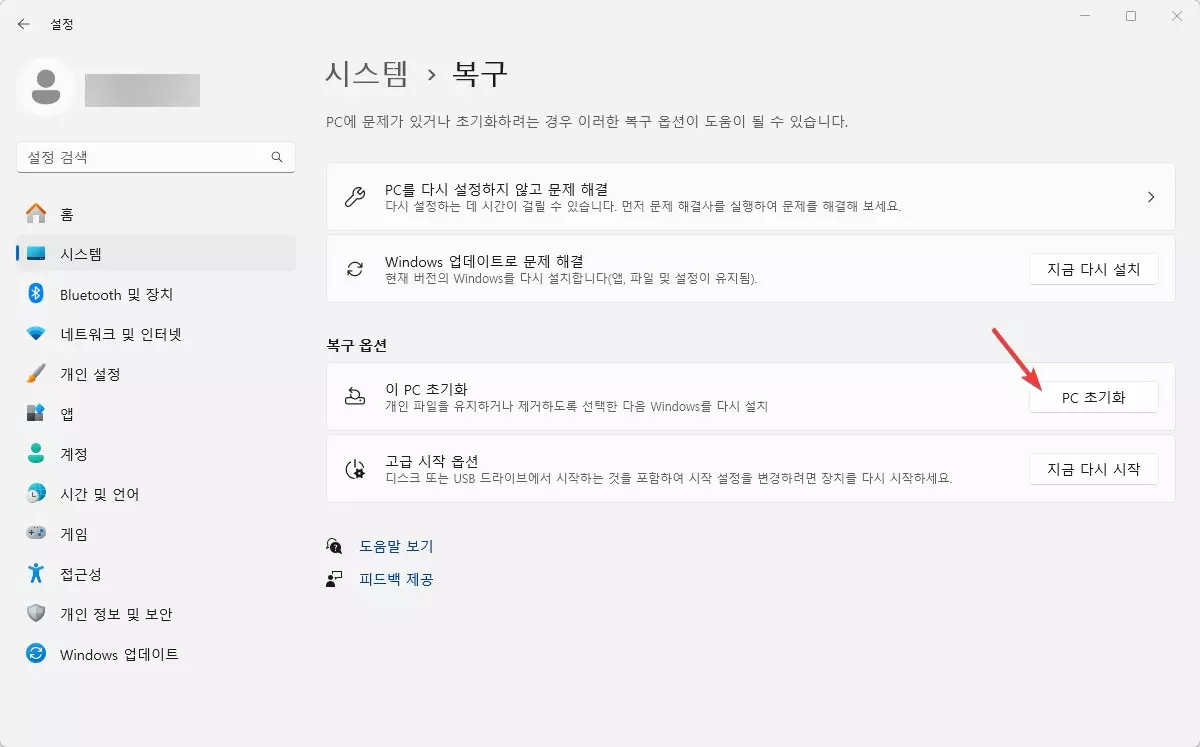Click the wrench icon beside 문제 해결

[x=355, y=194]
